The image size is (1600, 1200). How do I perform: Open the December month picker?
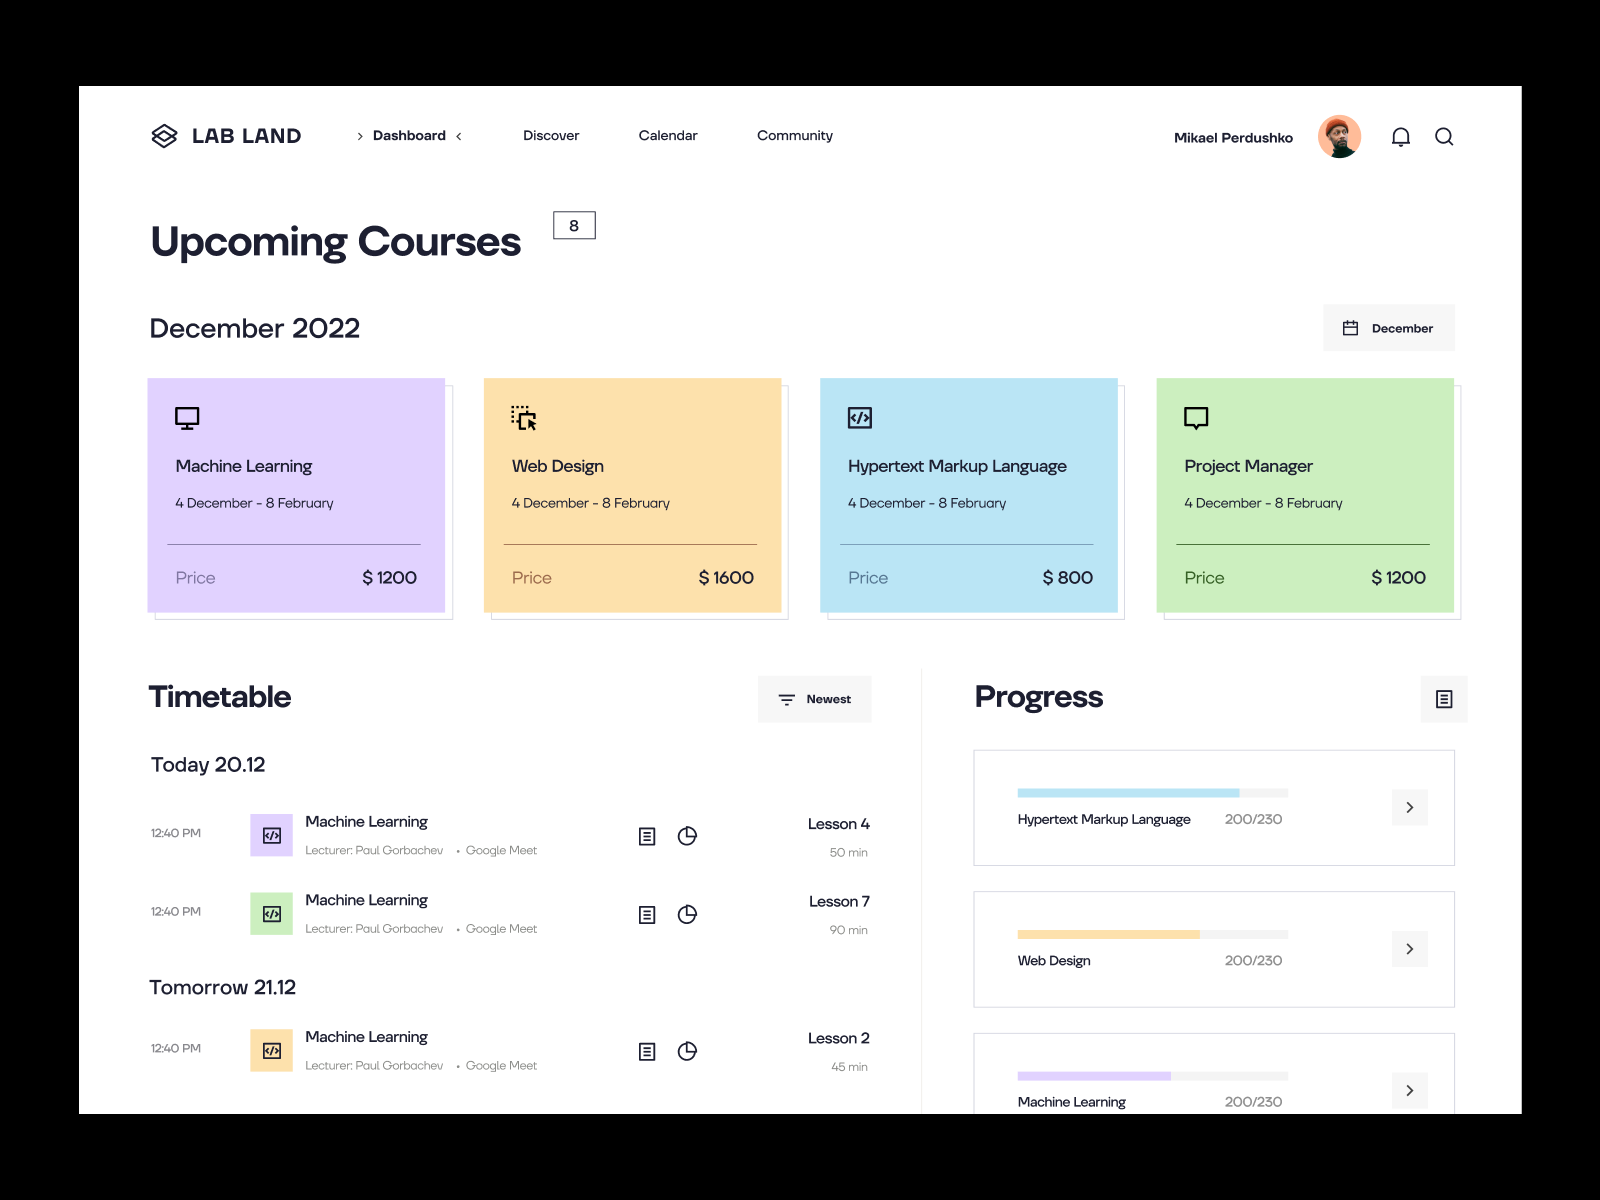pos(1389,327)
